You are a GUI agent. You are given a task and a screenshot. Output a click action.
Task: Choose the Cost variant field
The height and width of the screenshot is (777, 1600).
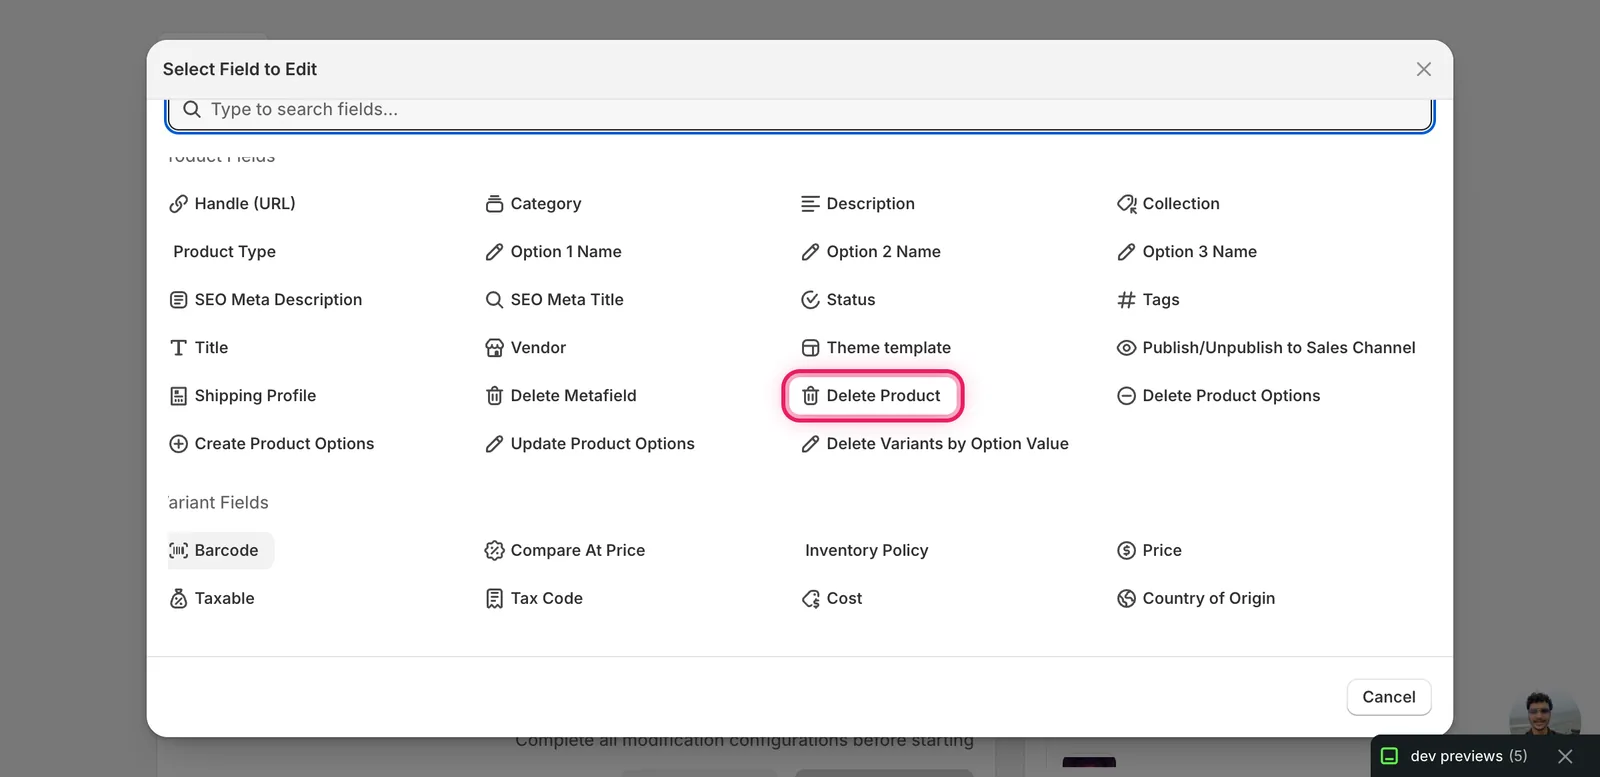click(832, 599)
